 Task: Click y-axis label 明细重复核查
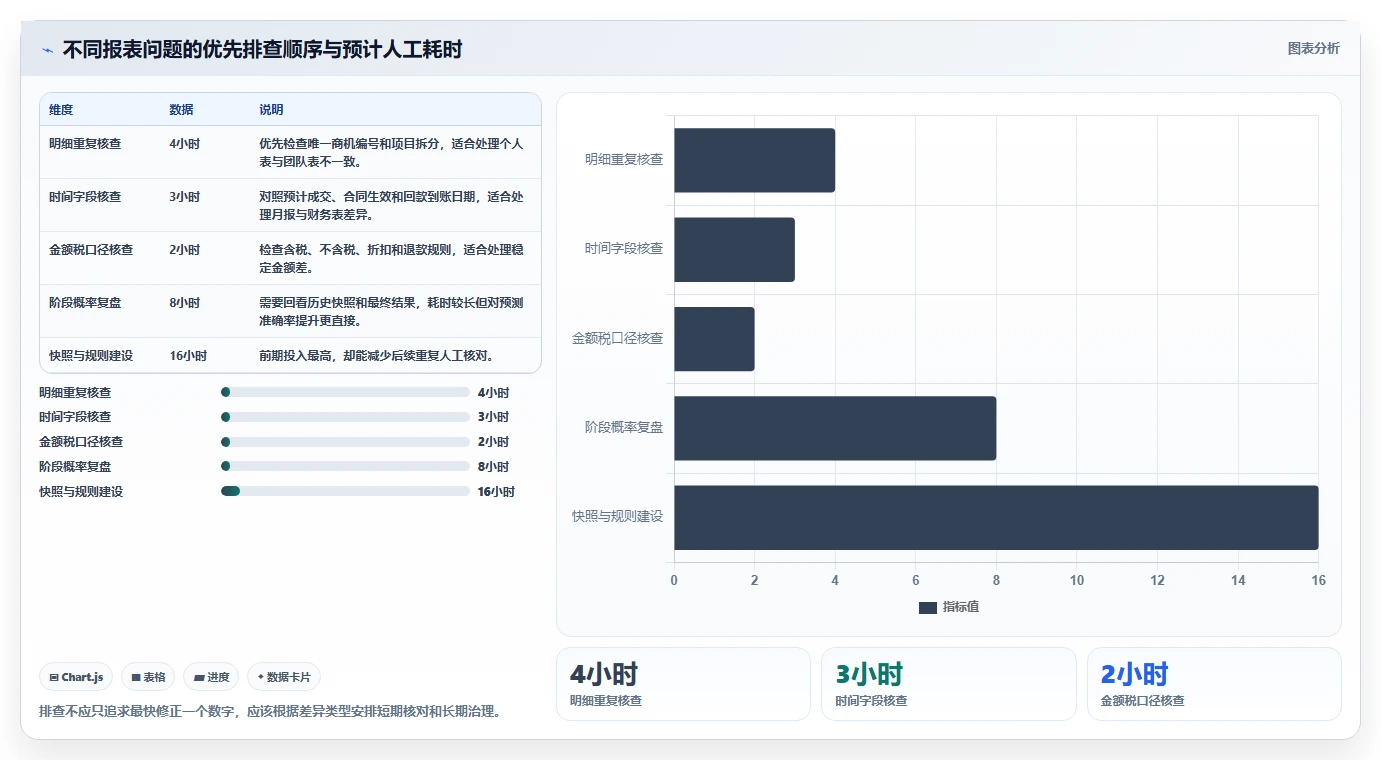624,160
